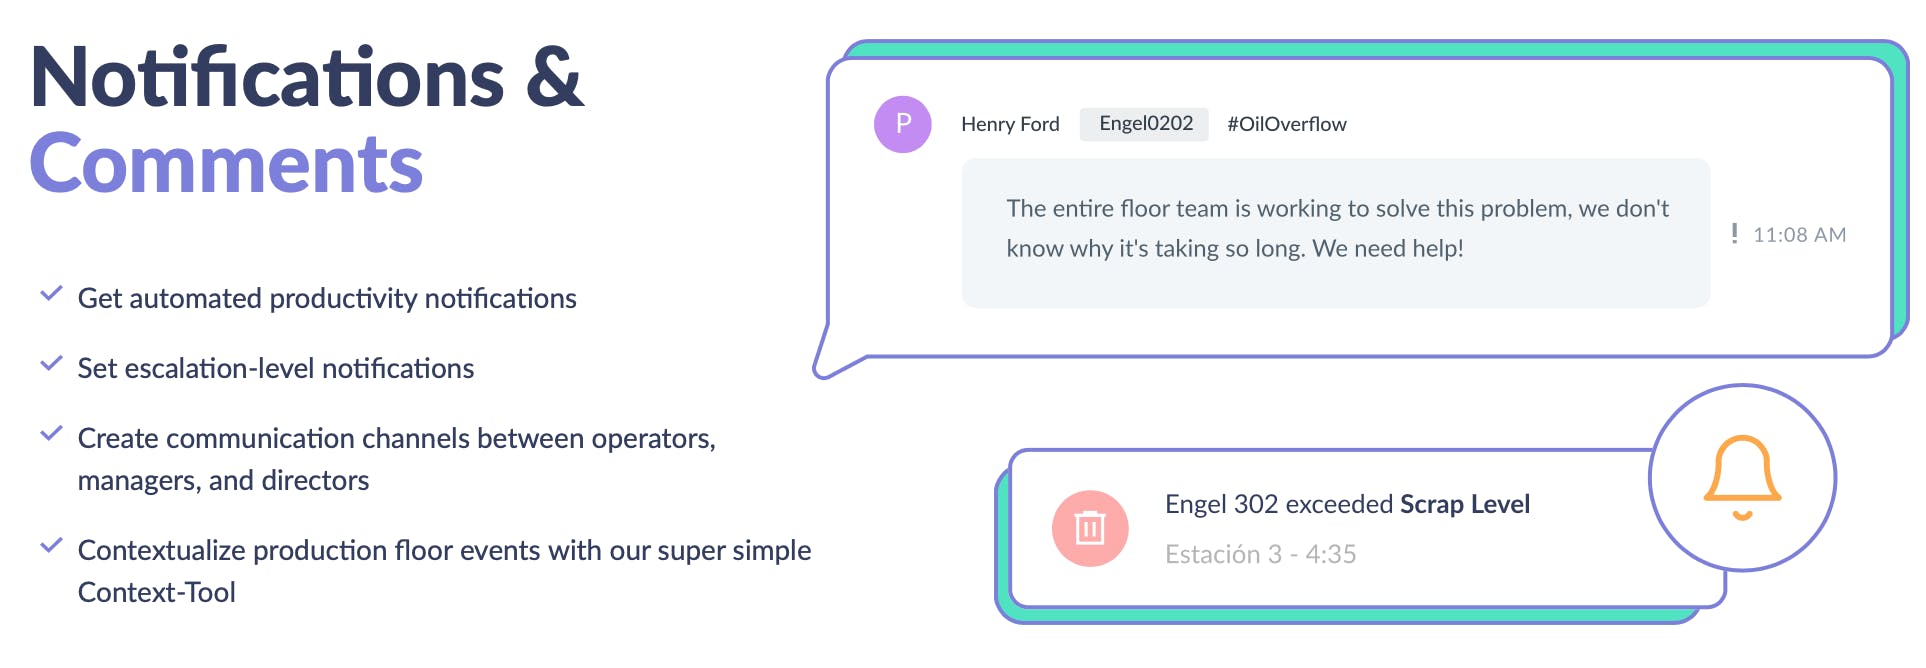This screenshot has width=1926, height=668.
Task: Click checkmark beside Contextualize production floor events
Action: pyautogui.click(x=51, y=546)
